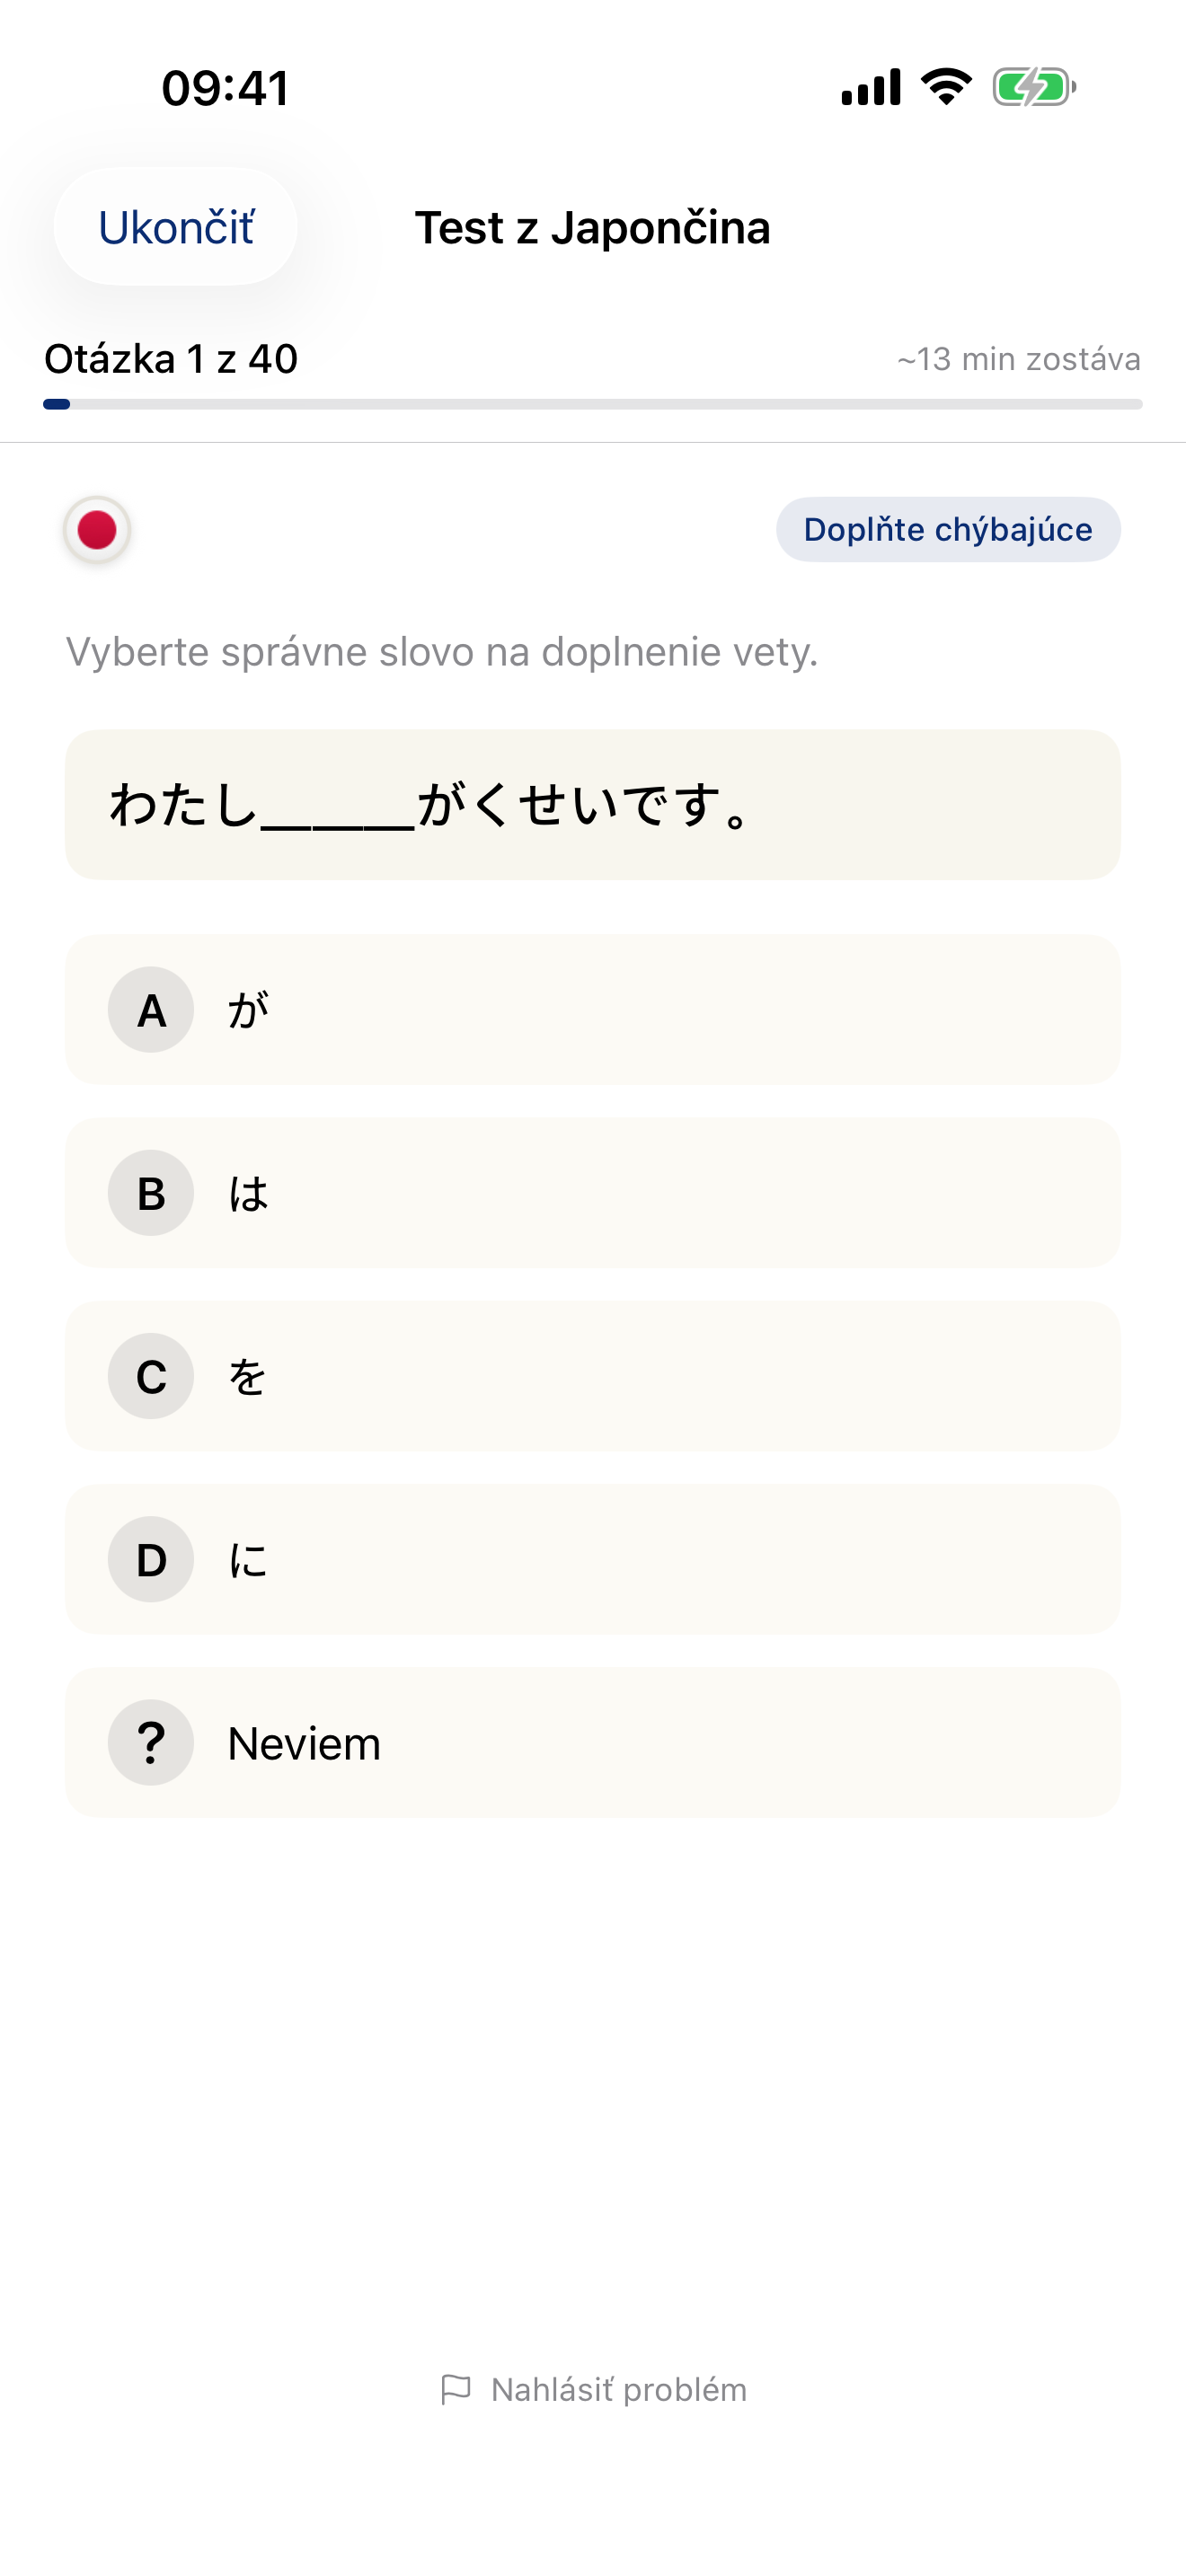
Task: Click the Japan flag icon
Action: click(96, 530)
